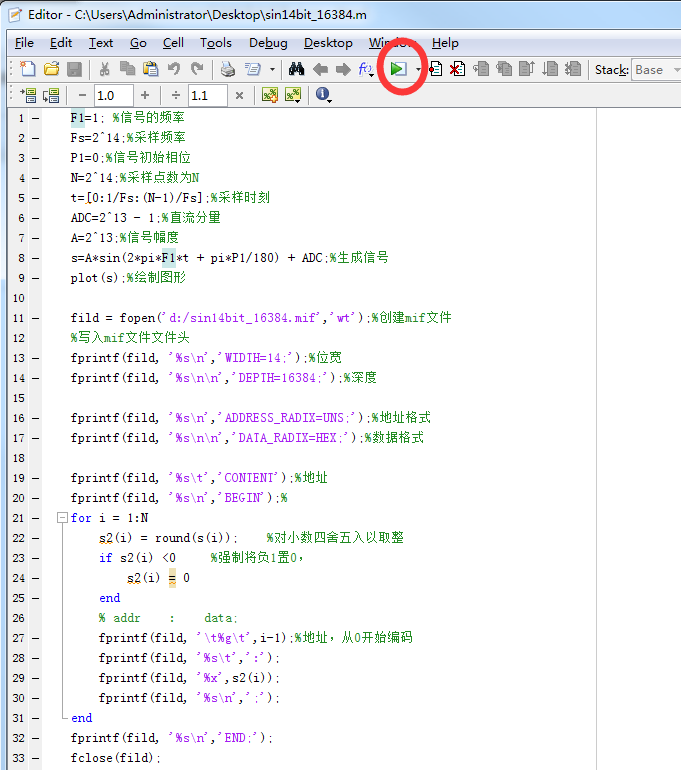
Task: Click 'fclose(fild)' on line 33
Action: [112, 758]
